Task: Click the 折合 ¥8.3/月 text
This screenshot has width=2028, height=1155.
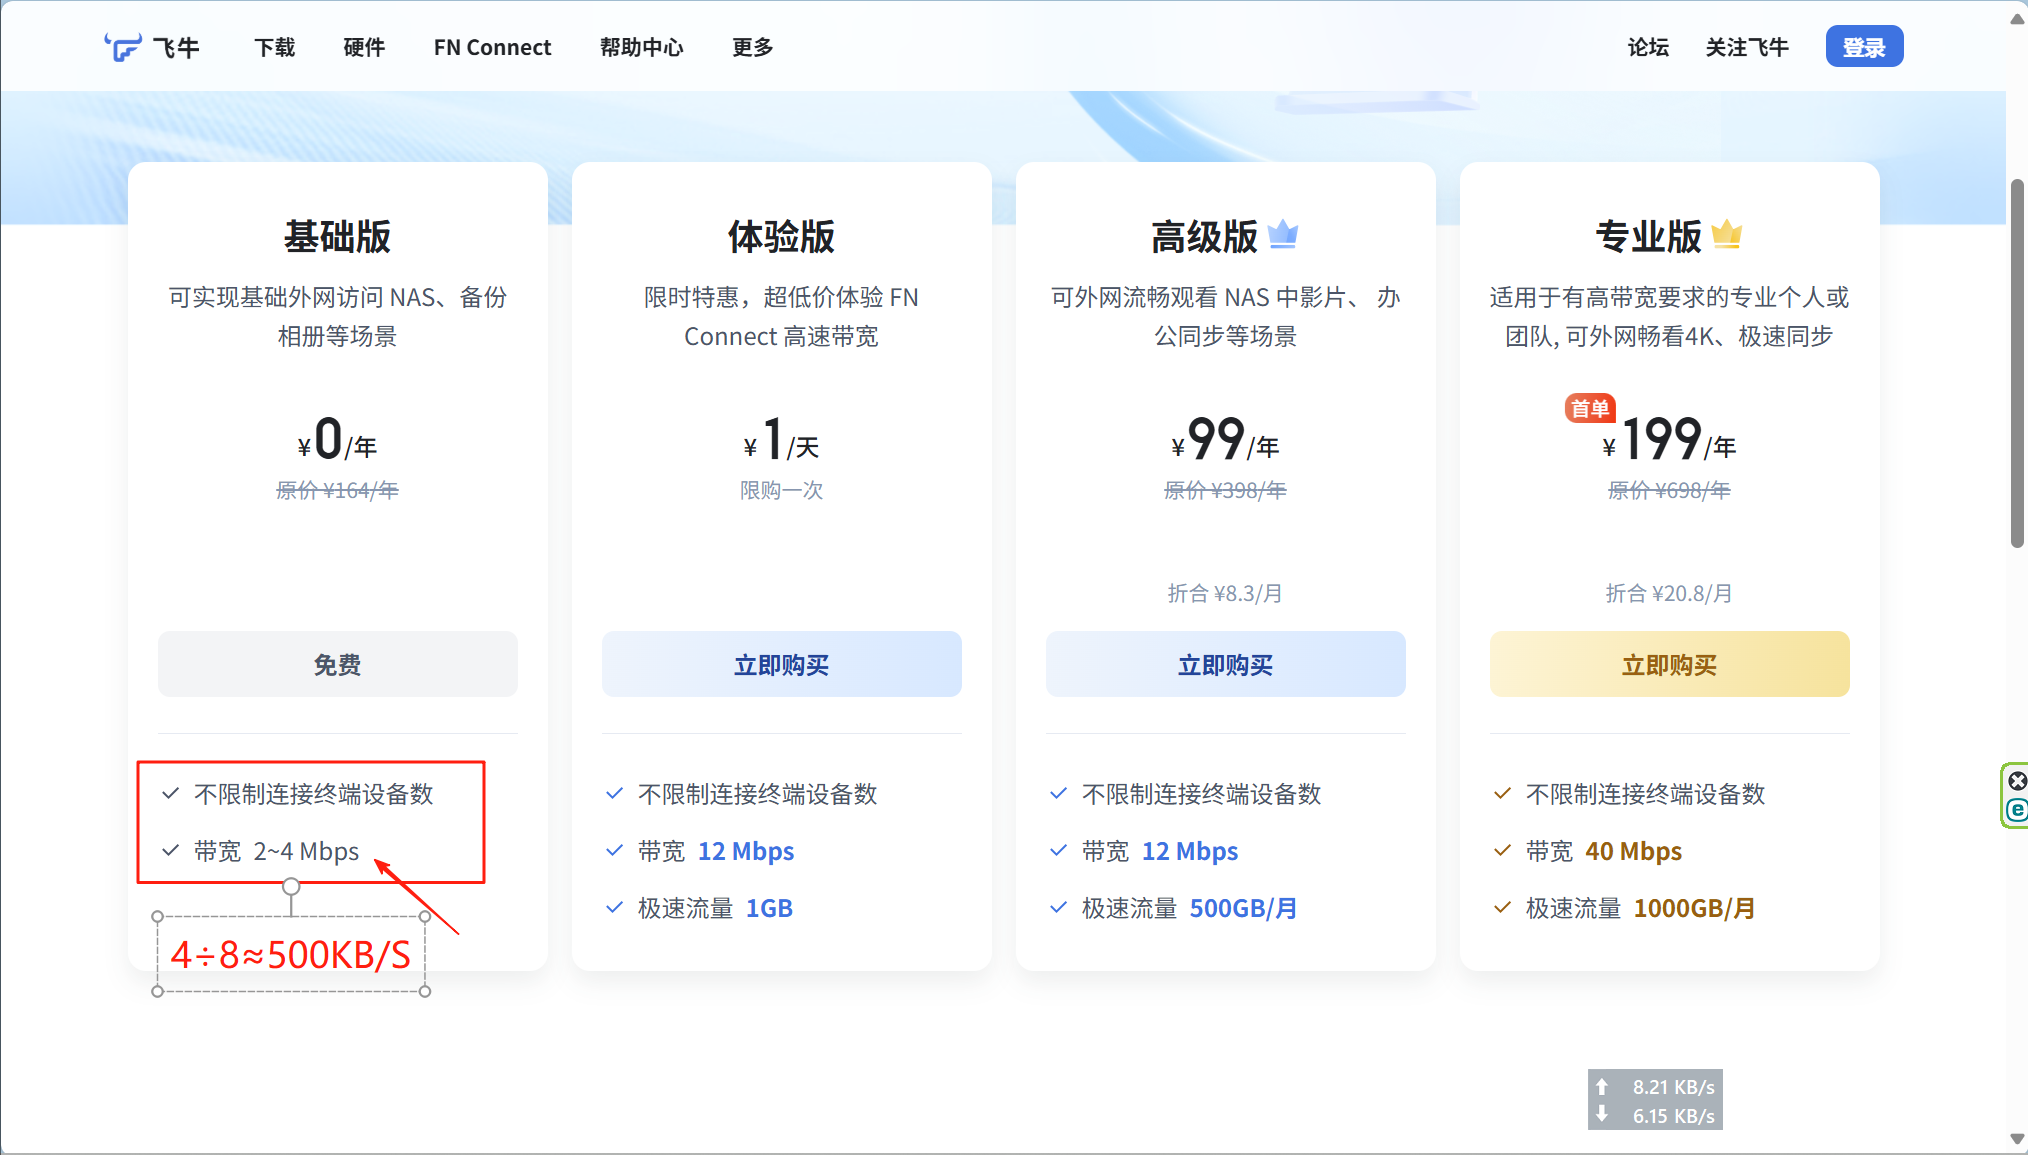Action: [1226, 593]
